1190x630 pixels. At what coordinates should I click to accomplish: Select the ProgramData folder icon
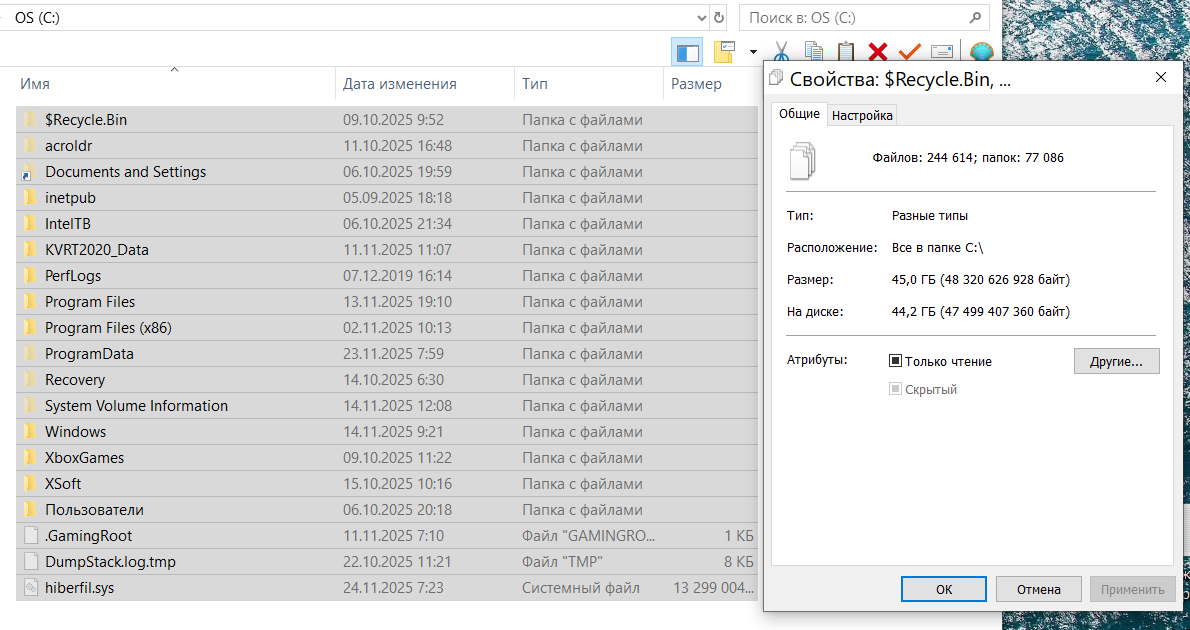30,354
